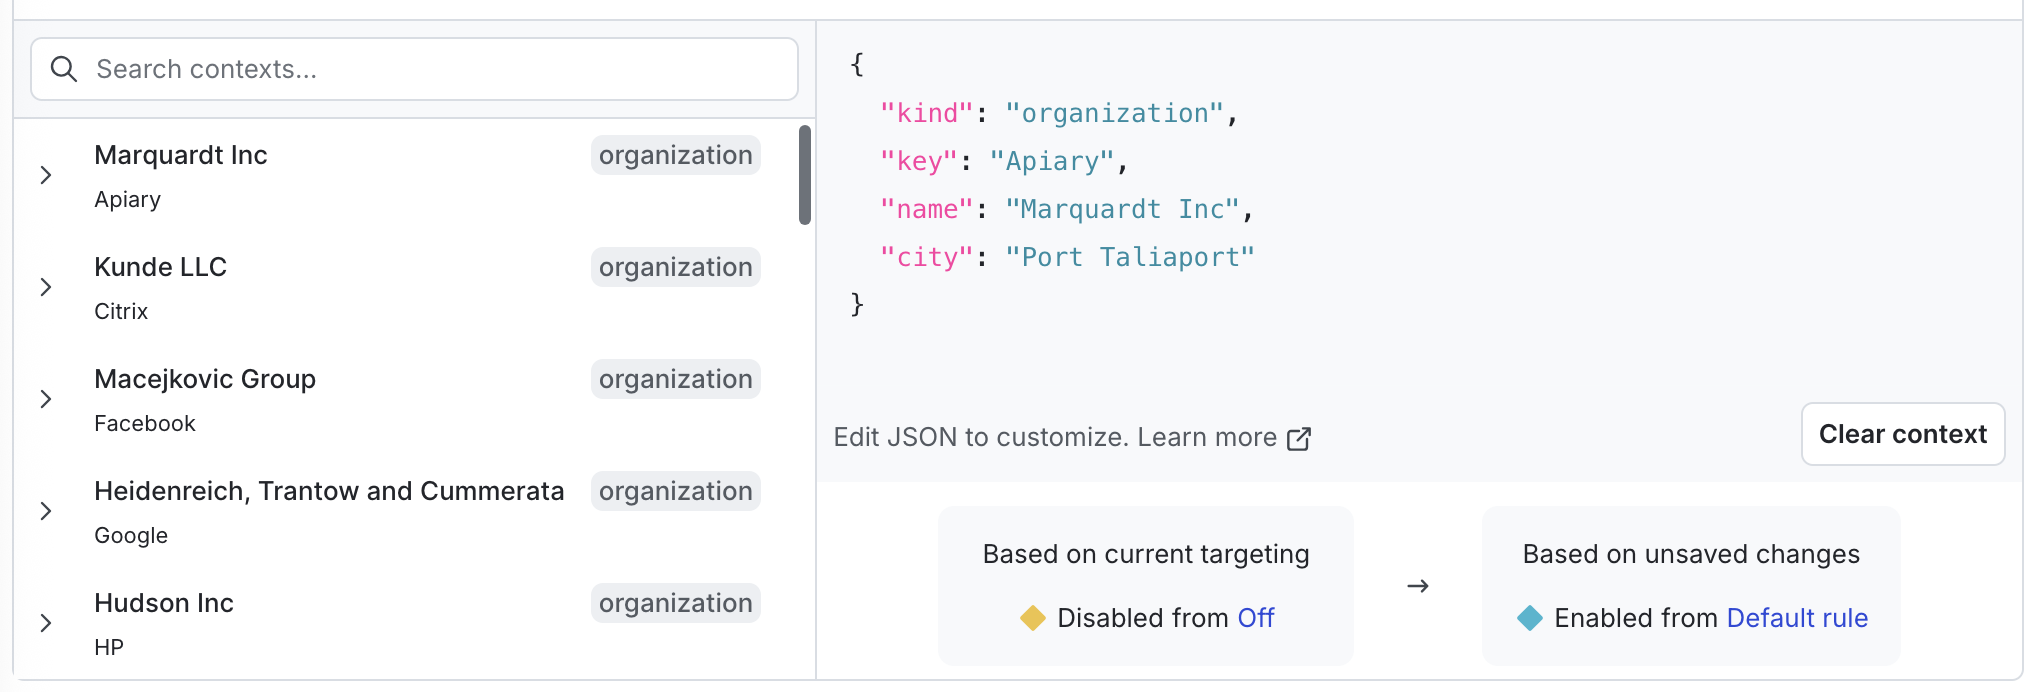
Task: Select the Kunde LLC context
Action: coord(161,268)
